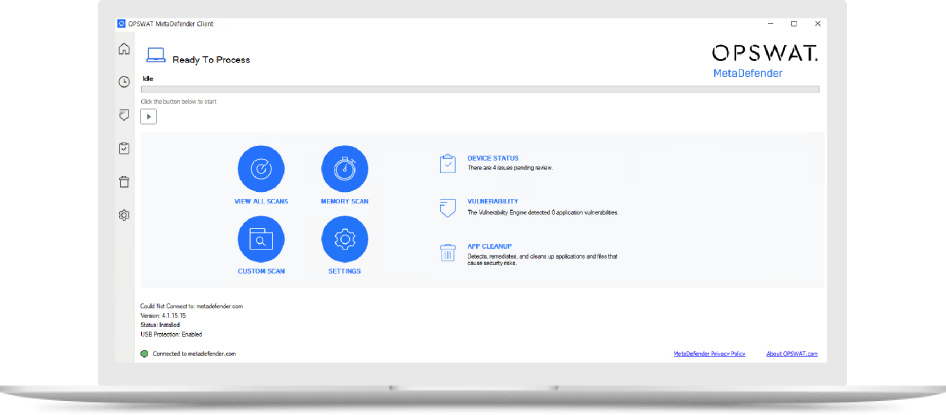The image size is (946, 415).
Task: Click 'Version: 4.1.15.15' text
Action: click(x=163, y=315)
